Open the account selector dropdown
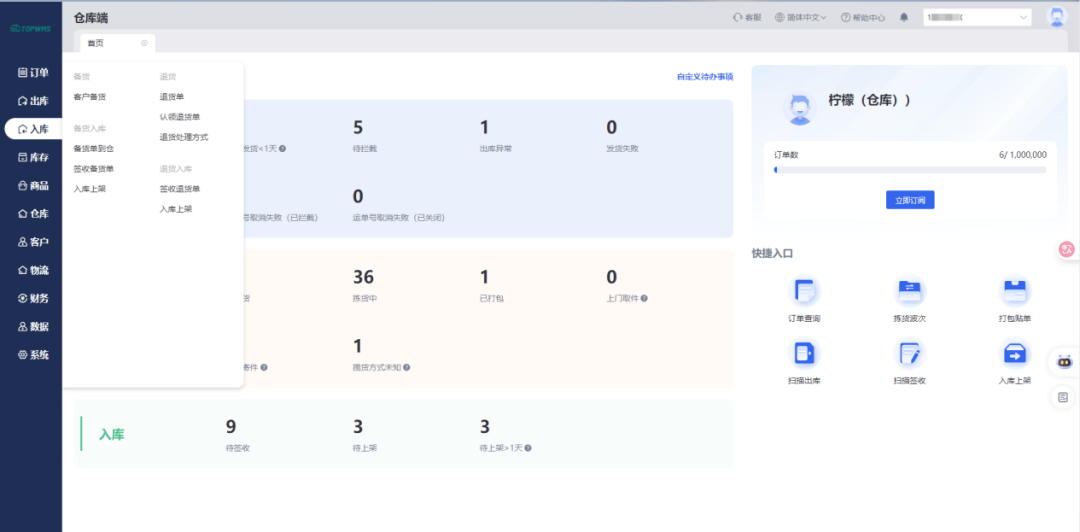This screenshot has width=1080, height=532. [977, 17]
